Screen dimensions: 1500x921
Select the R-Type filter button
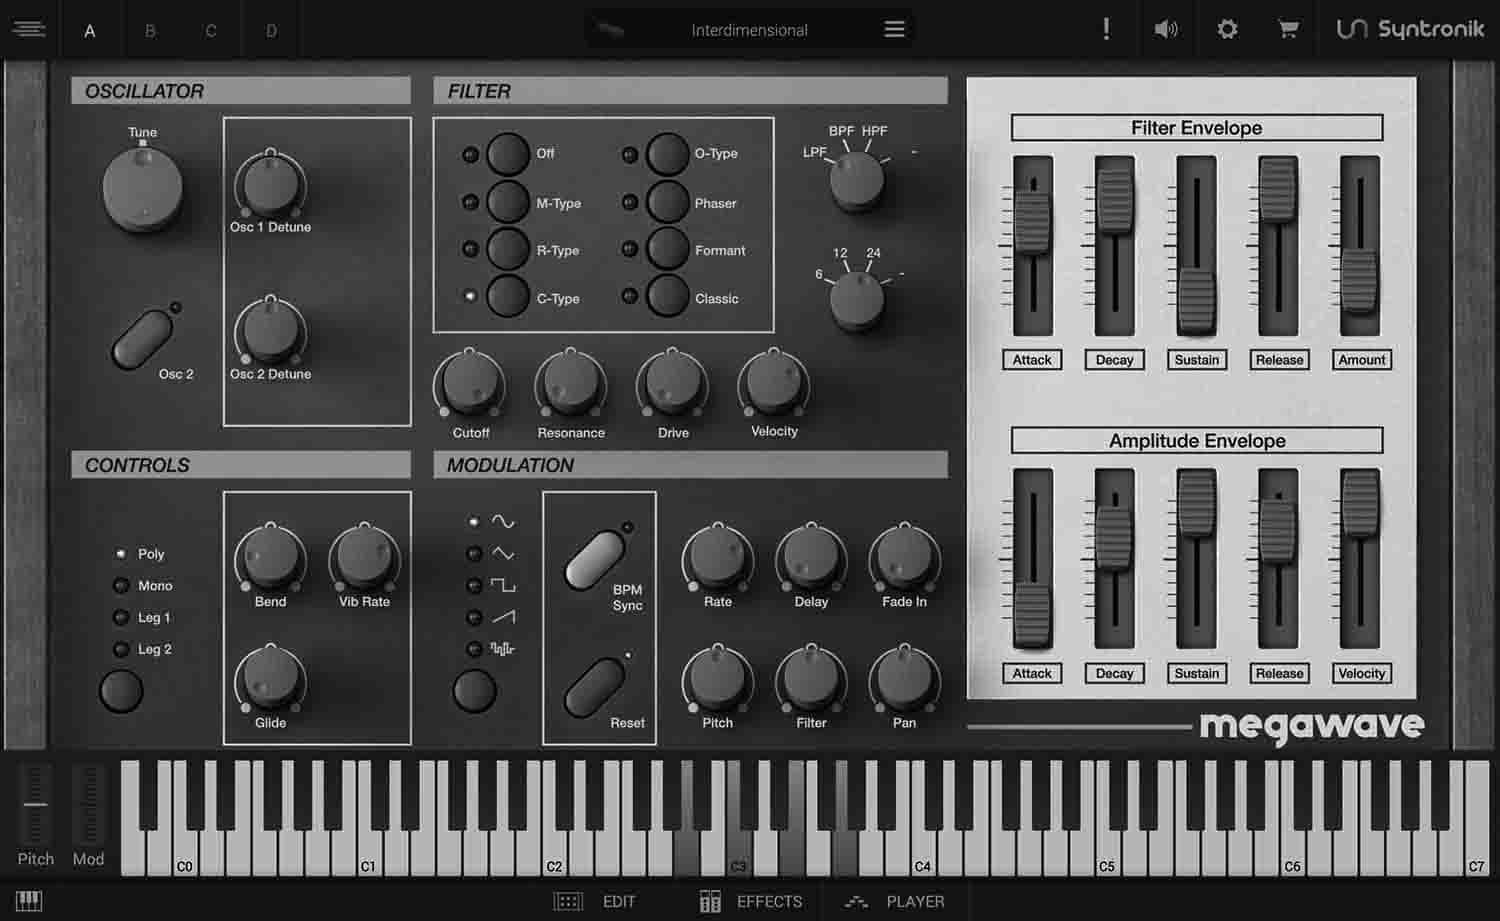[x=508, y=249]
